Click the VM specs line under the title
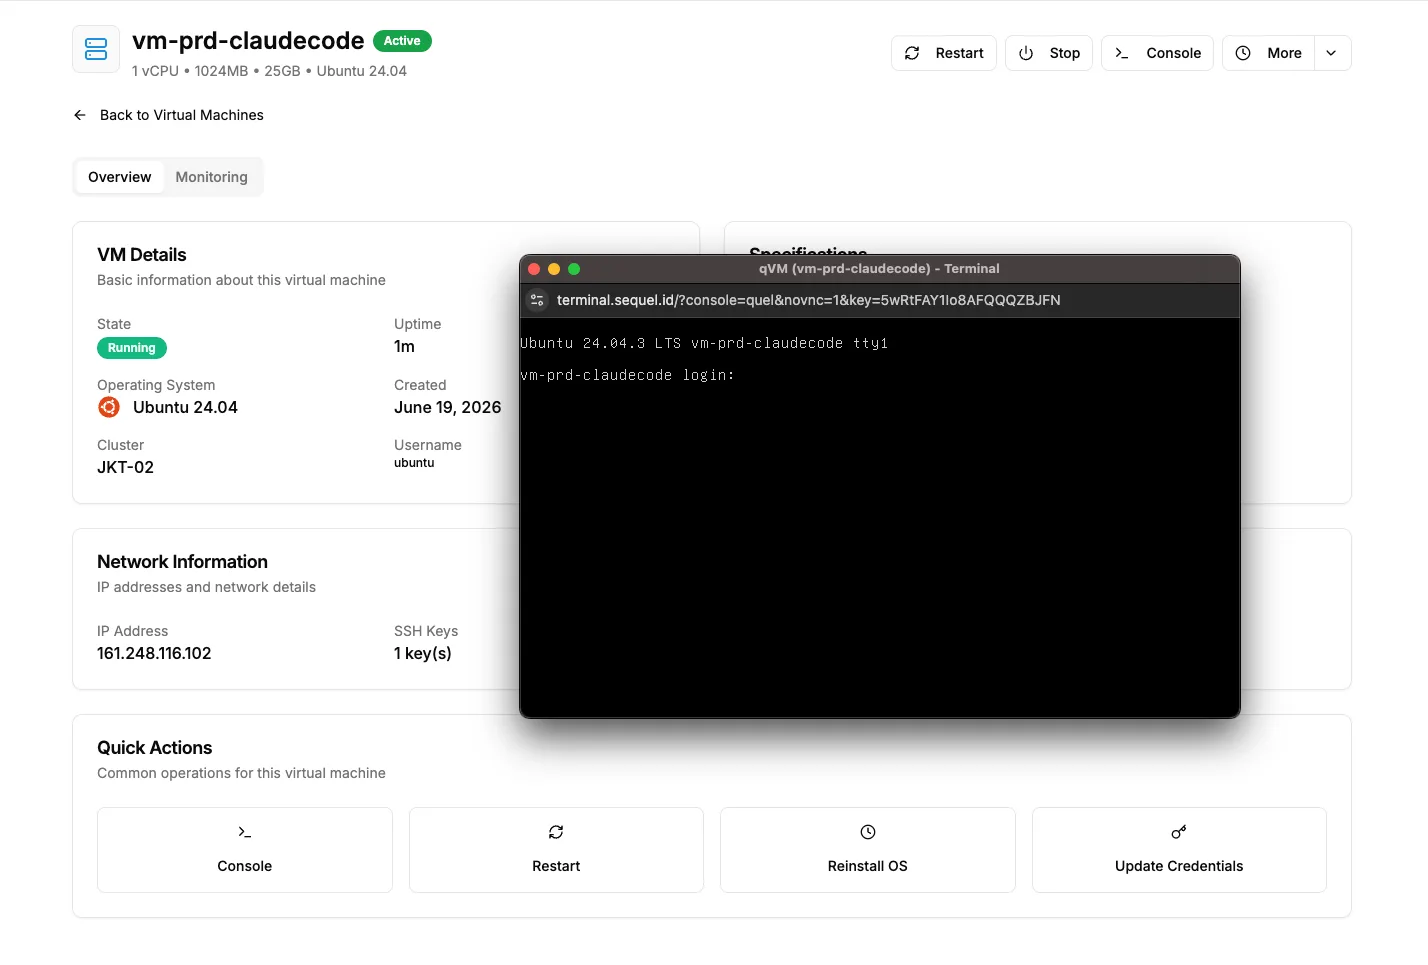1428x965 pixels. point(269,71)
